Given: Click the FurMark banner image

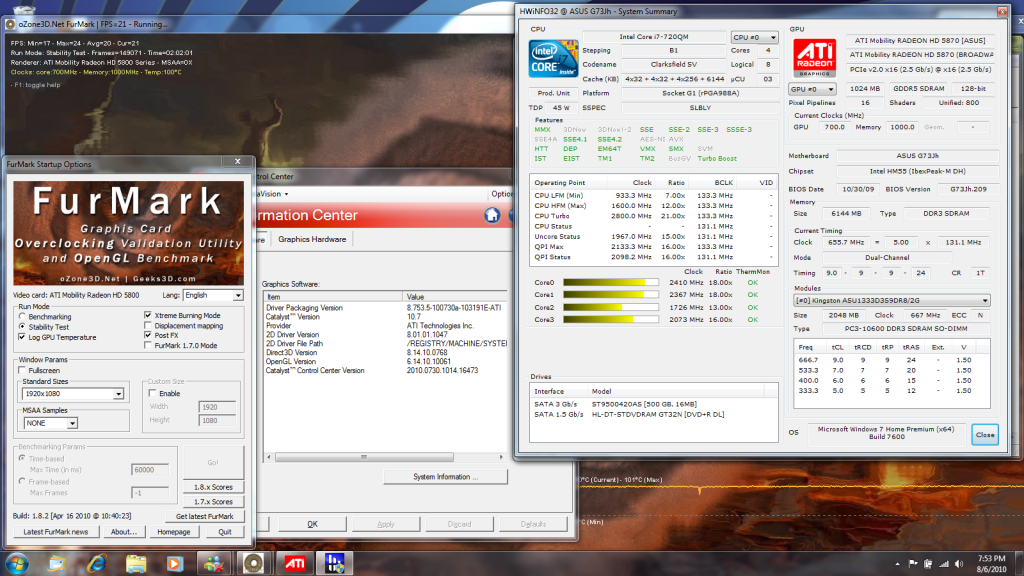Looking at the screenshot, I should pos(129,233).
